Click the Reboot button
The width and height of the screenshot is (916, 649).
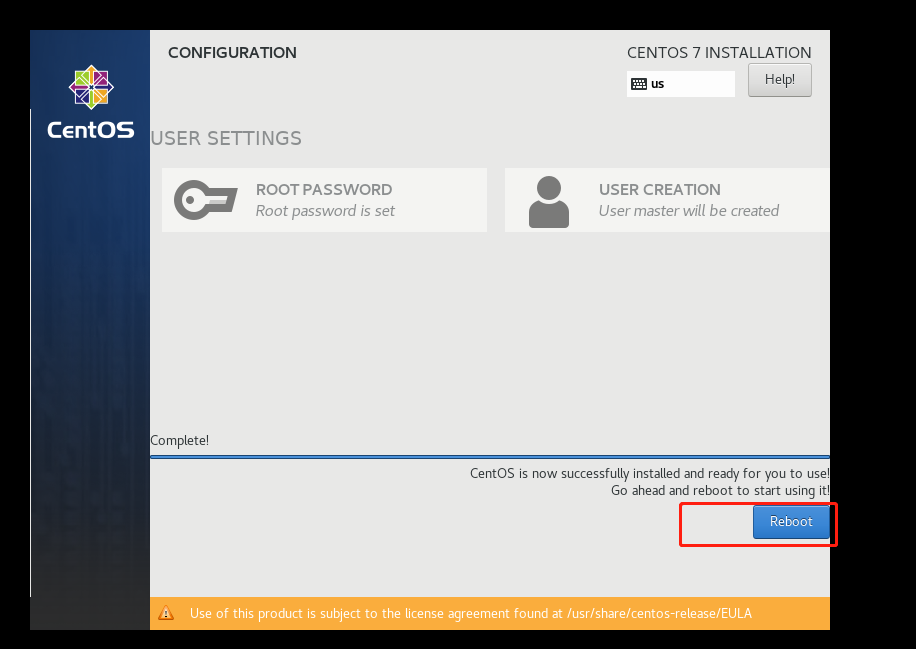coord(791,522)
